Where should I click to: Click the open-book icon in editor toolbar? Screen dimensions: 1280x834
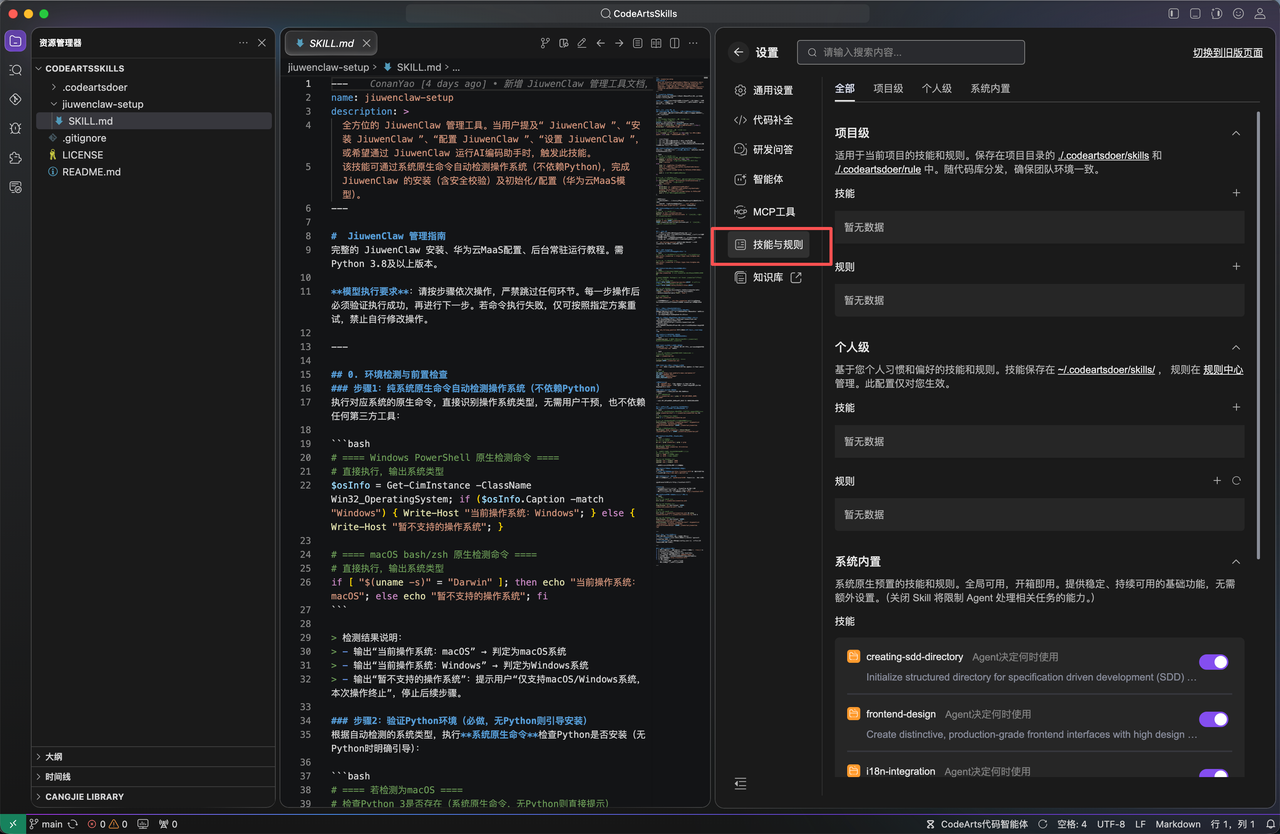(x=656, y=43)
